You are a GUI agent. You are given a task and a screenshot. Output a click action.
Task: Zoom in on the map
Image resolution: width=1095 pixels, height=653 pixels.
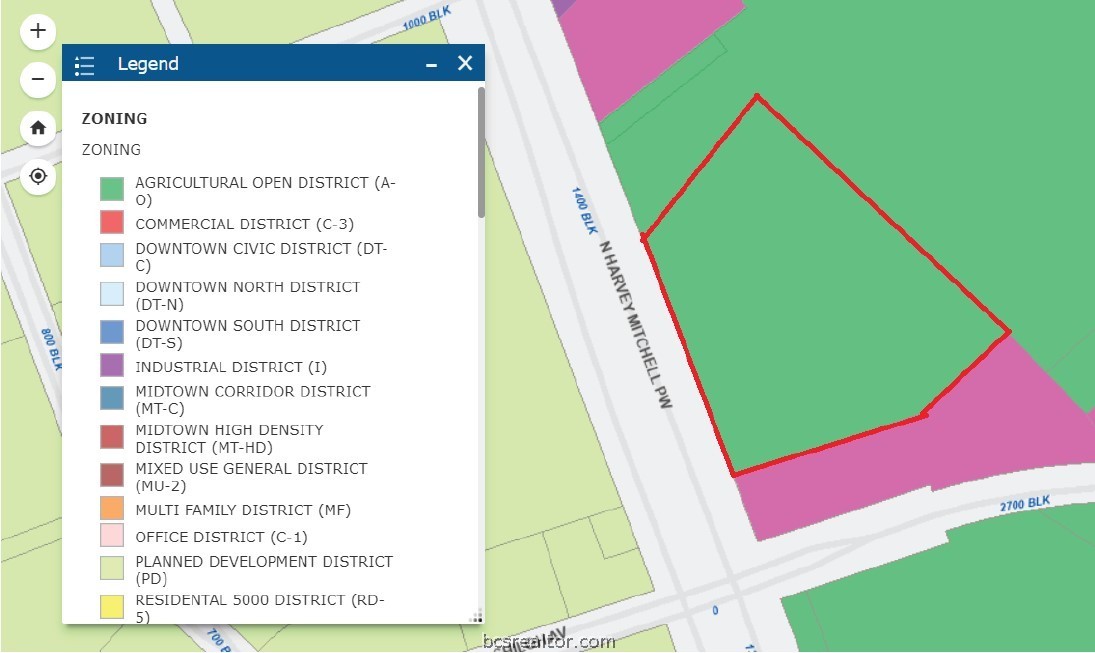point(38,31)
